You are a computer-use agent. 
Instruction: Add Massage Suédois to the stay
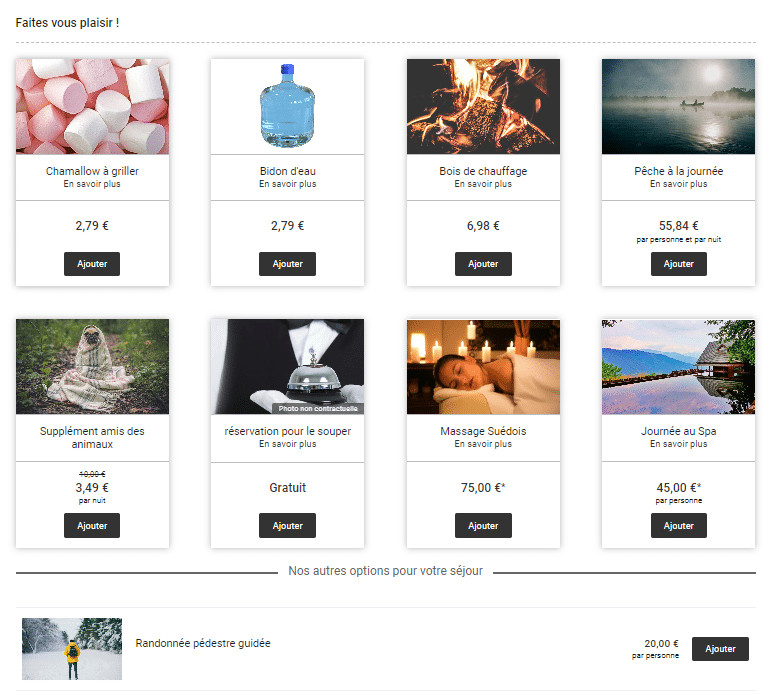(483, 525)
